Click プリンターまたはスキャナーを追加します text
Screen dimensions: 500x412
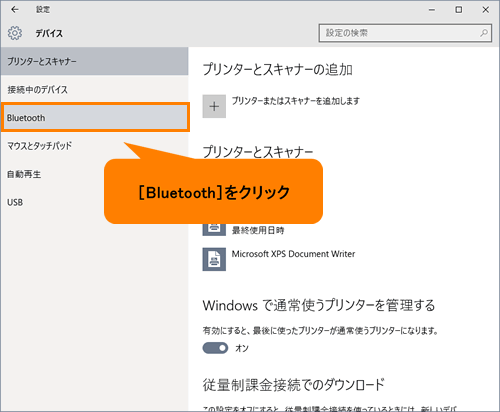pos(296,101)
